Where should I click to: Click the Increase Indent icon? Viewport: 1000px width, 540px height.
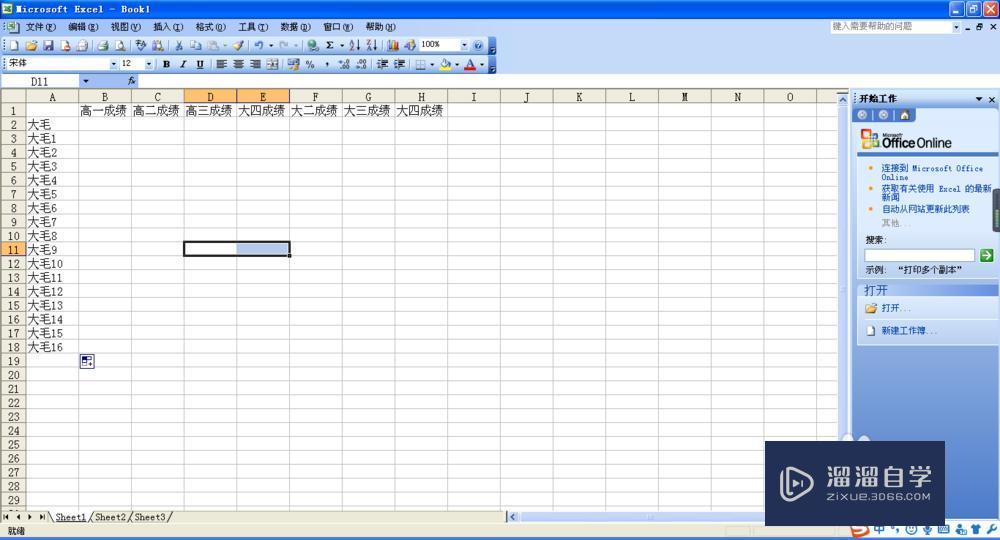pyautogui.click(x=399, y=64)
